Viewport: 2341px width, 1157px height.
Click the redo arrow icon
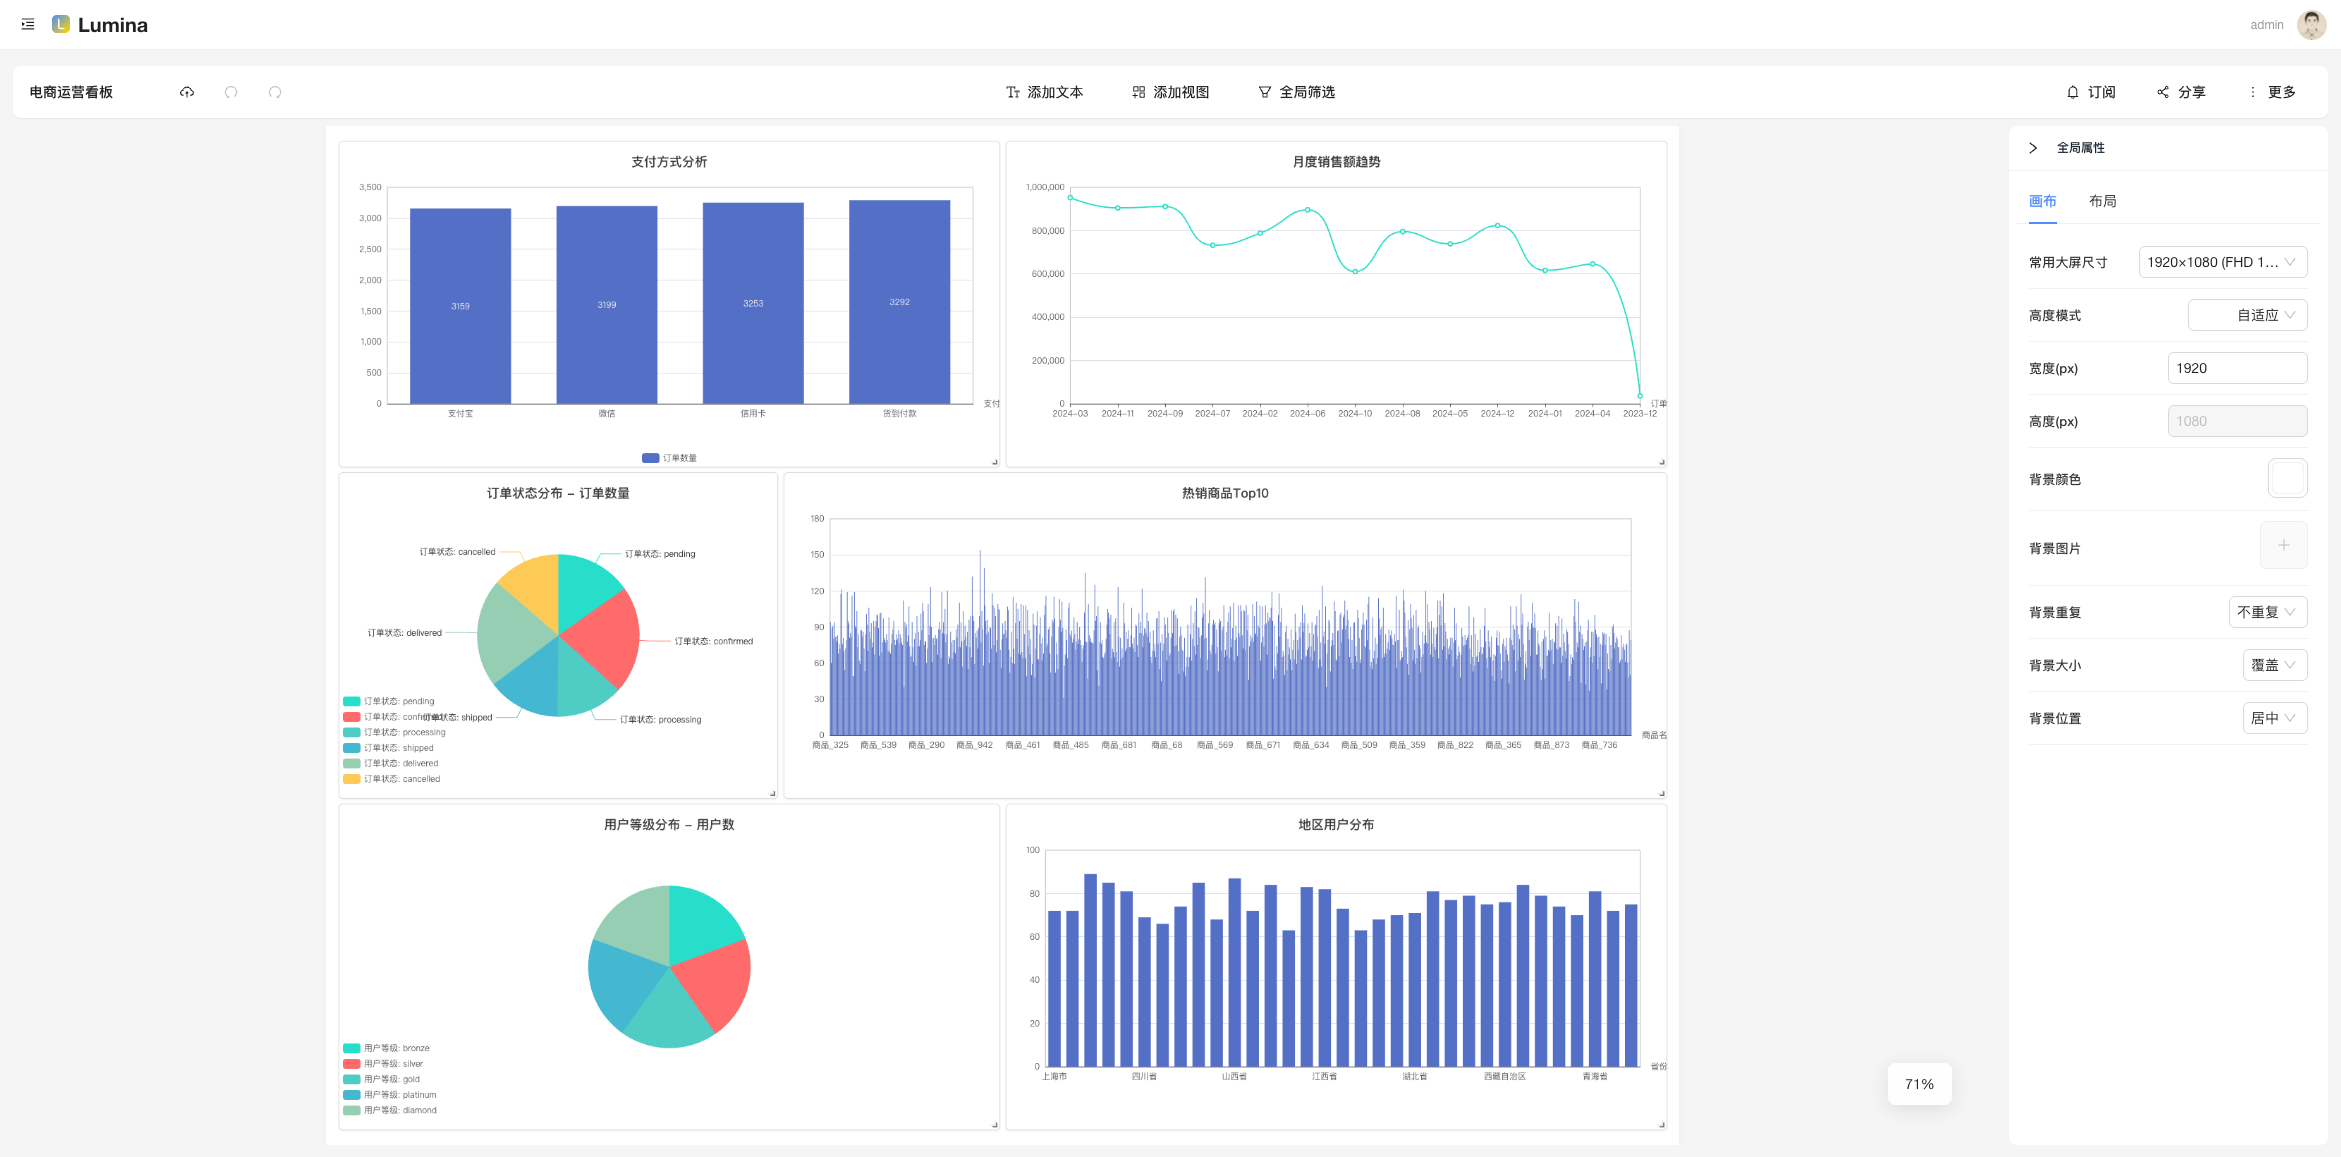click(x=275, y=92)
